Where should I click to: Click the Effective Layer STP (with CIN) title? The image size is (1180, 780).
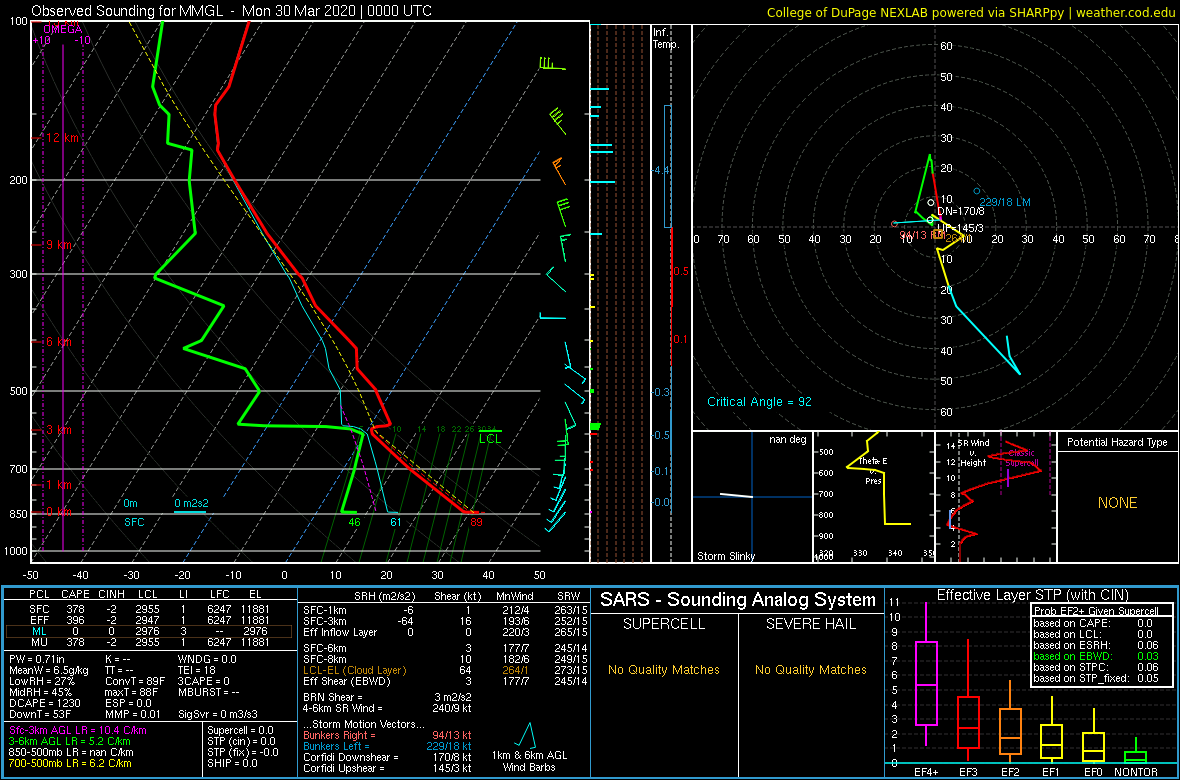pyautogui.click(x=1032, y=596)
